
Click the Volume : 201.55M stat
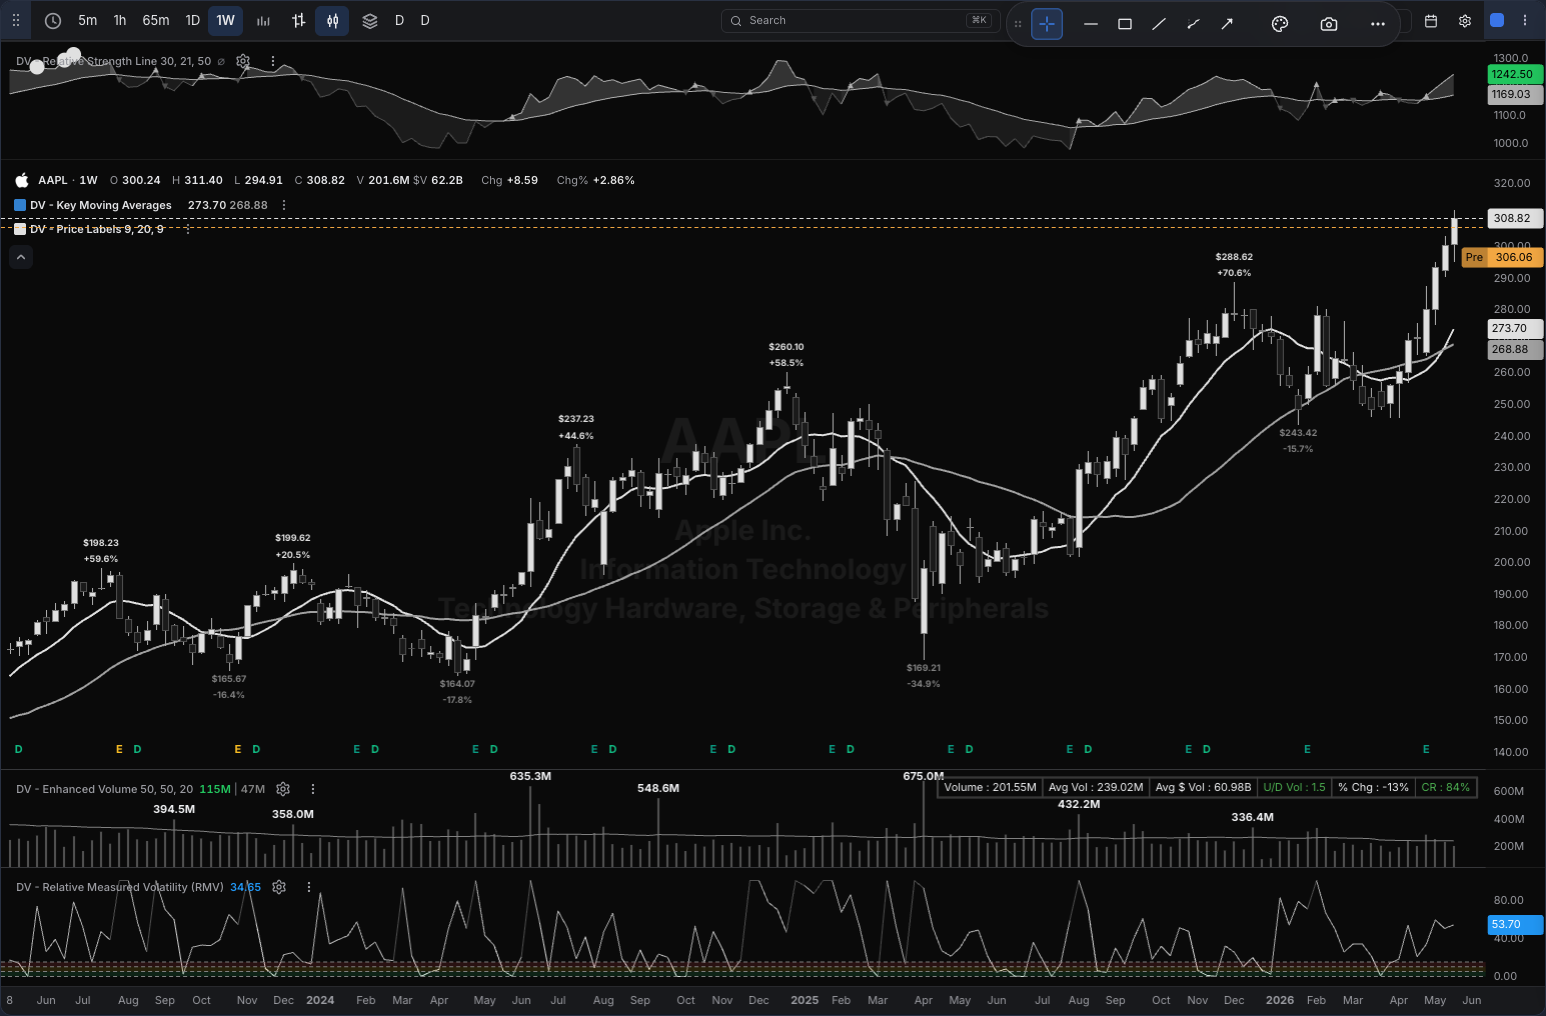tap(990, 787)
